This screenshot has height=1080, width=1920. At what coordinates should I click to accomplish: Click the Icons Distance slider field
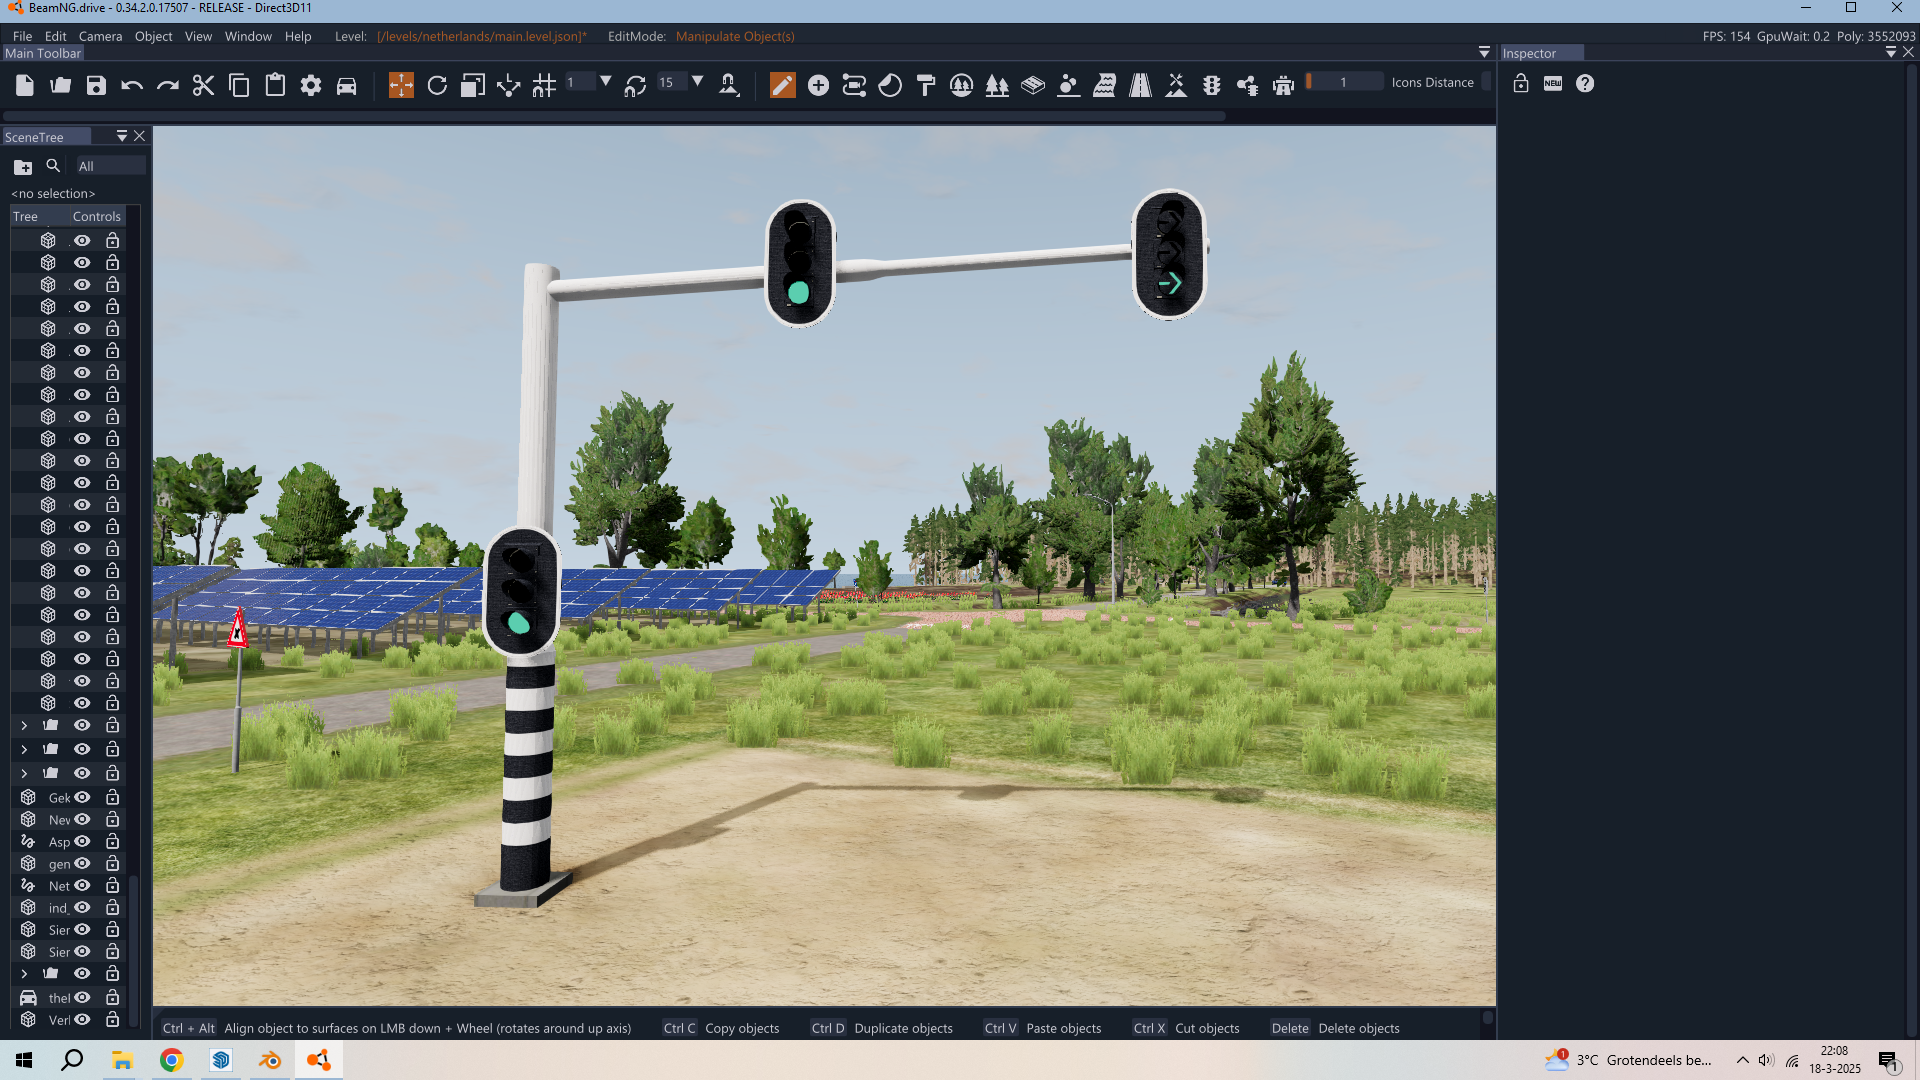(1345, 82)
